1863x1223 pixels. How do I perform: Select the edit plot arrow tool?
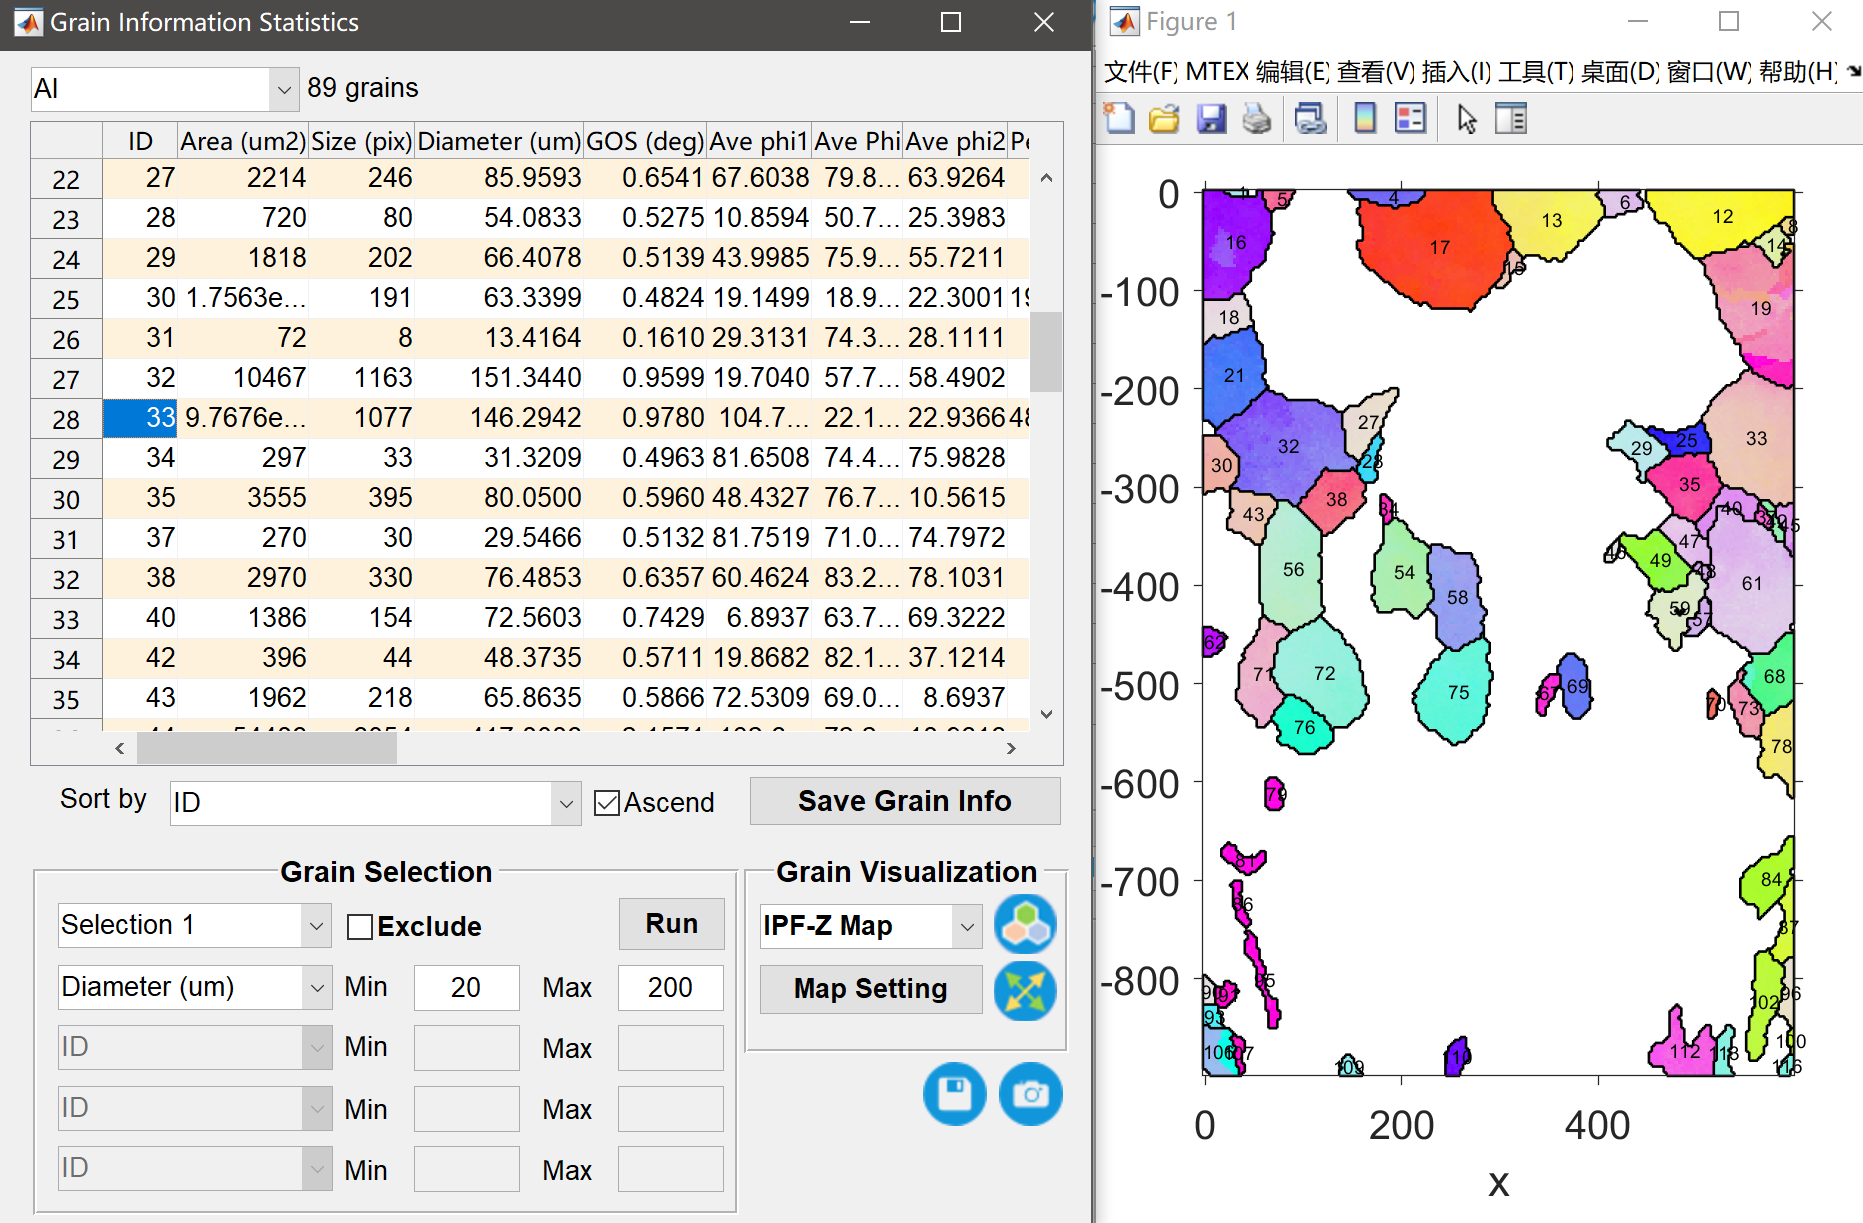tap(1466, 119)
